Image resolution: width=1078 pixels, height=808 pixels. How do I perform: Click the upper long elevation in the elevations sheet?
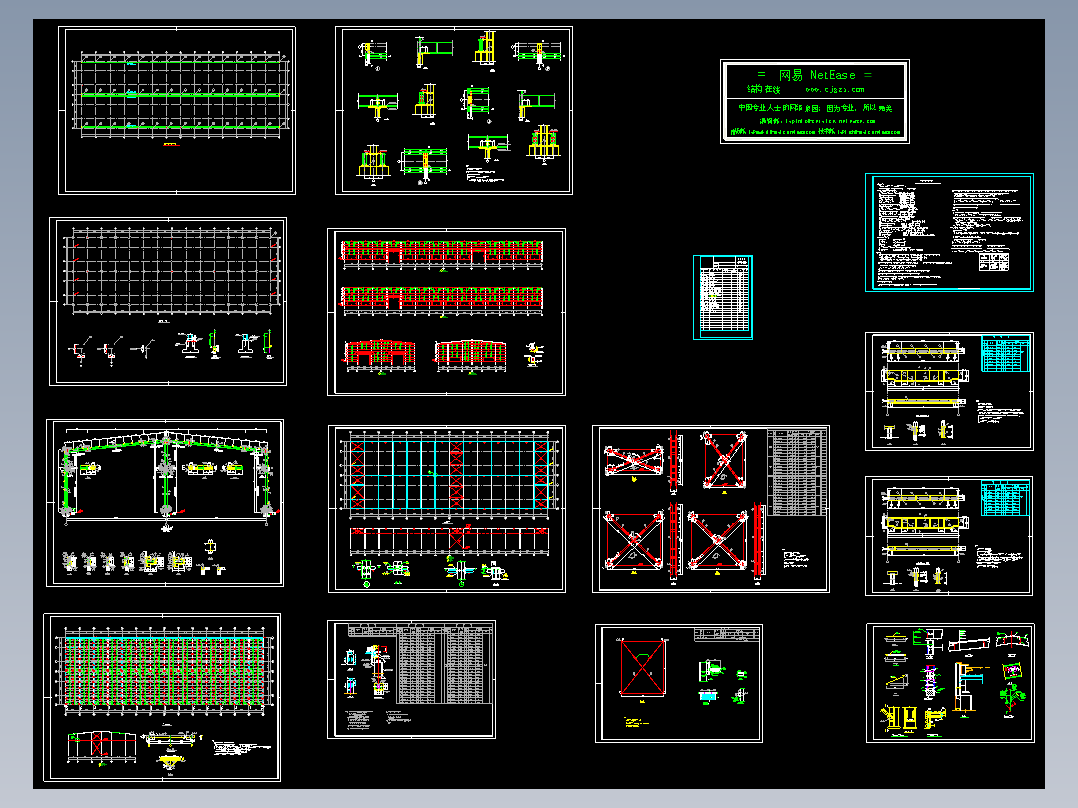(442, 253)
